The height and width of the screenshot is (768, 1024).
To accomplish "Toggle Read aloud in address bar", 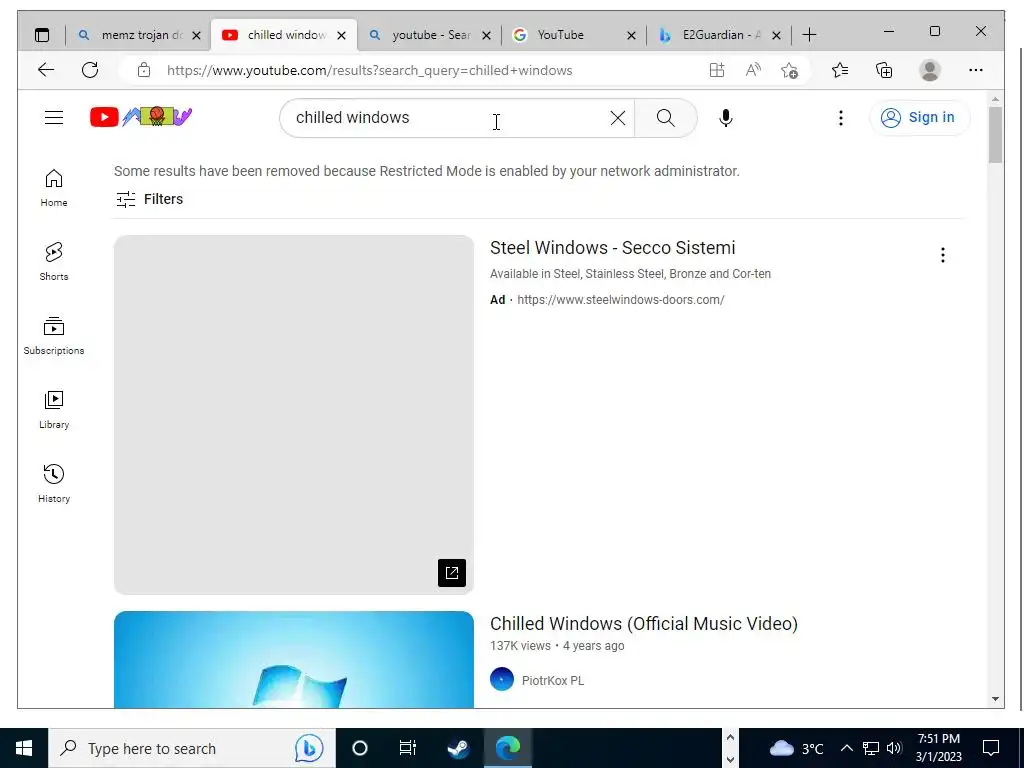I will pyautogui.click(x=753, y=71).
